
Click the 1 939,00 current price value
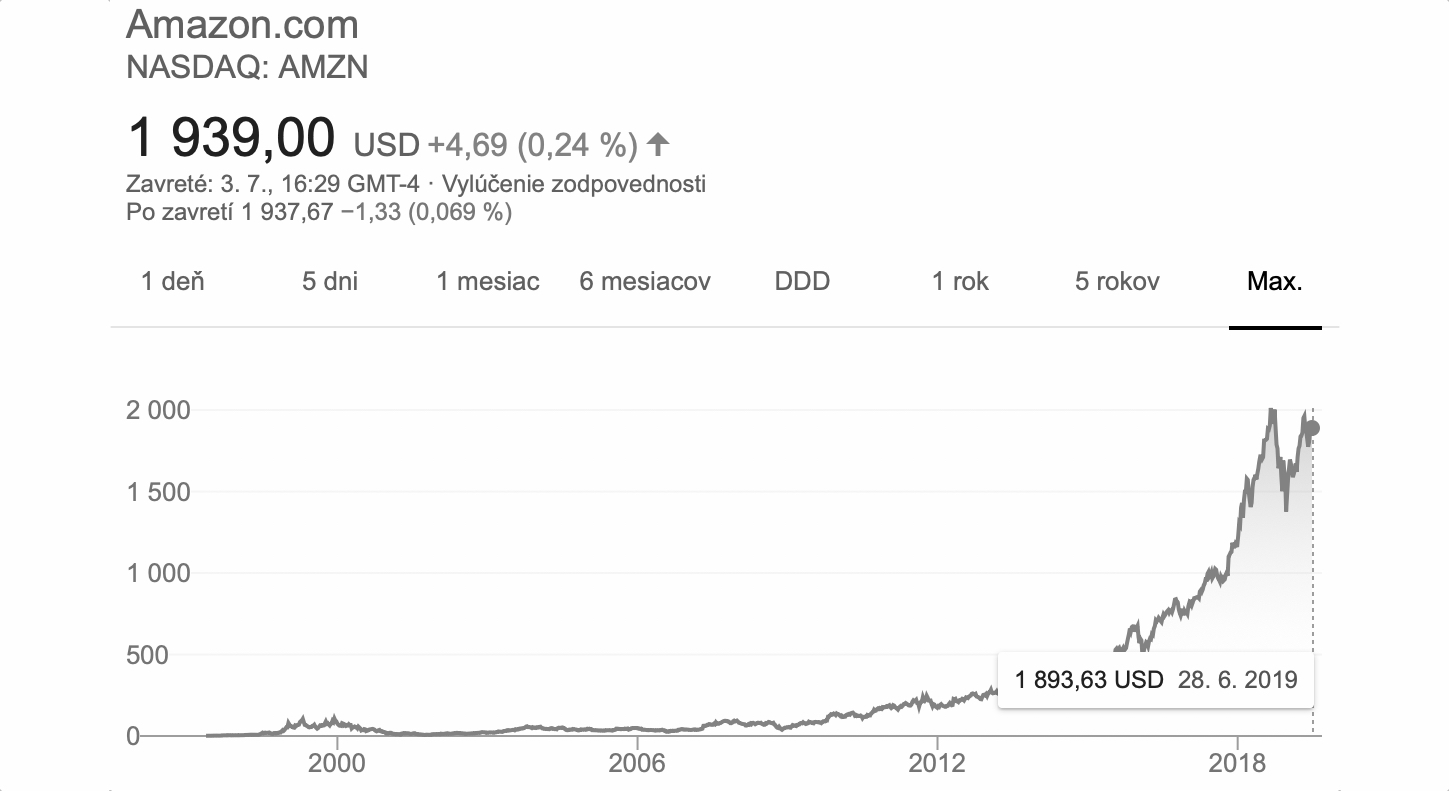[231, 138]
